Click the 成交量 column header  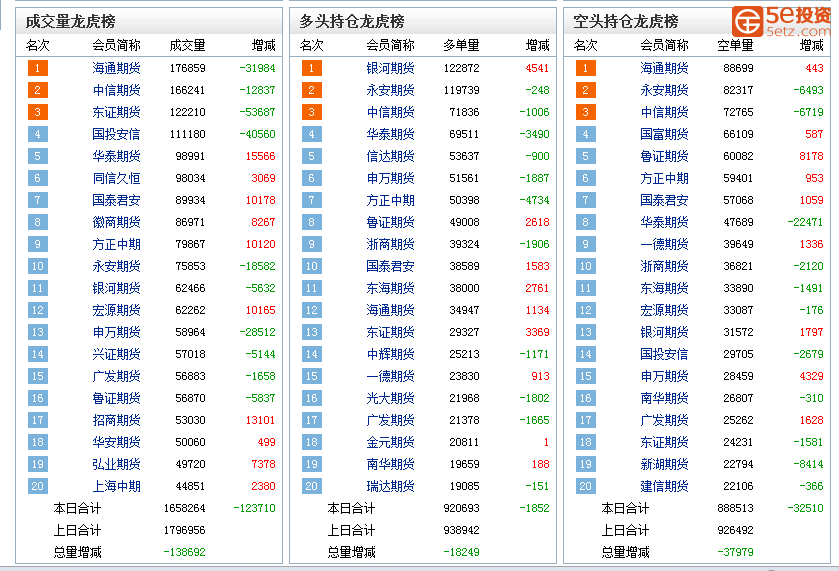[x=187, y=45]
